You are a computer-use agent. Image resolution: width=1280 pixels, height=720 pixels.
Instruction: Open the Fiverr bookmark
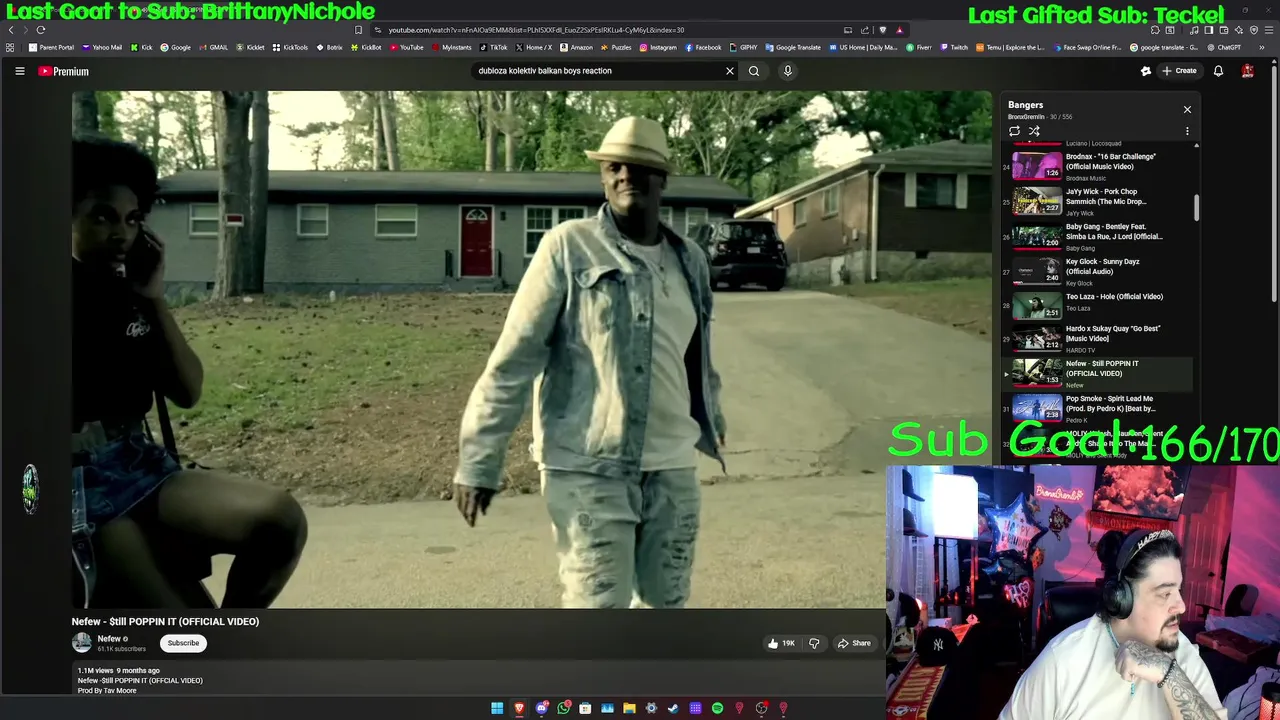point(919,47)
